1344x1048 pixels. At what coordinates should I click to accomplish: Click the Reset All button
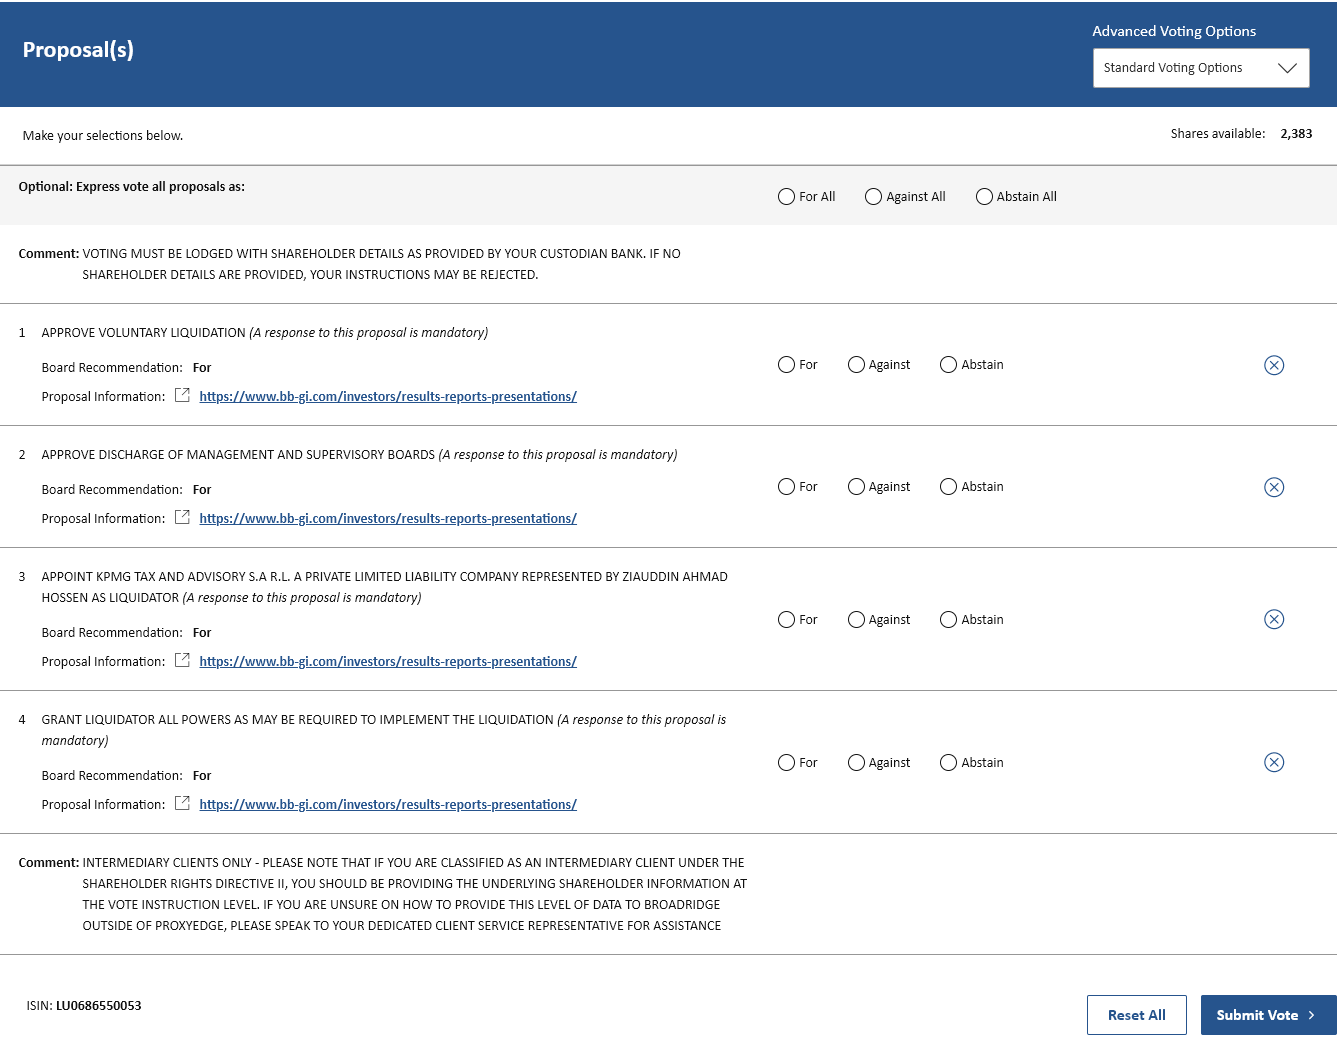pyautogui.click(x=1137, y=1015)
